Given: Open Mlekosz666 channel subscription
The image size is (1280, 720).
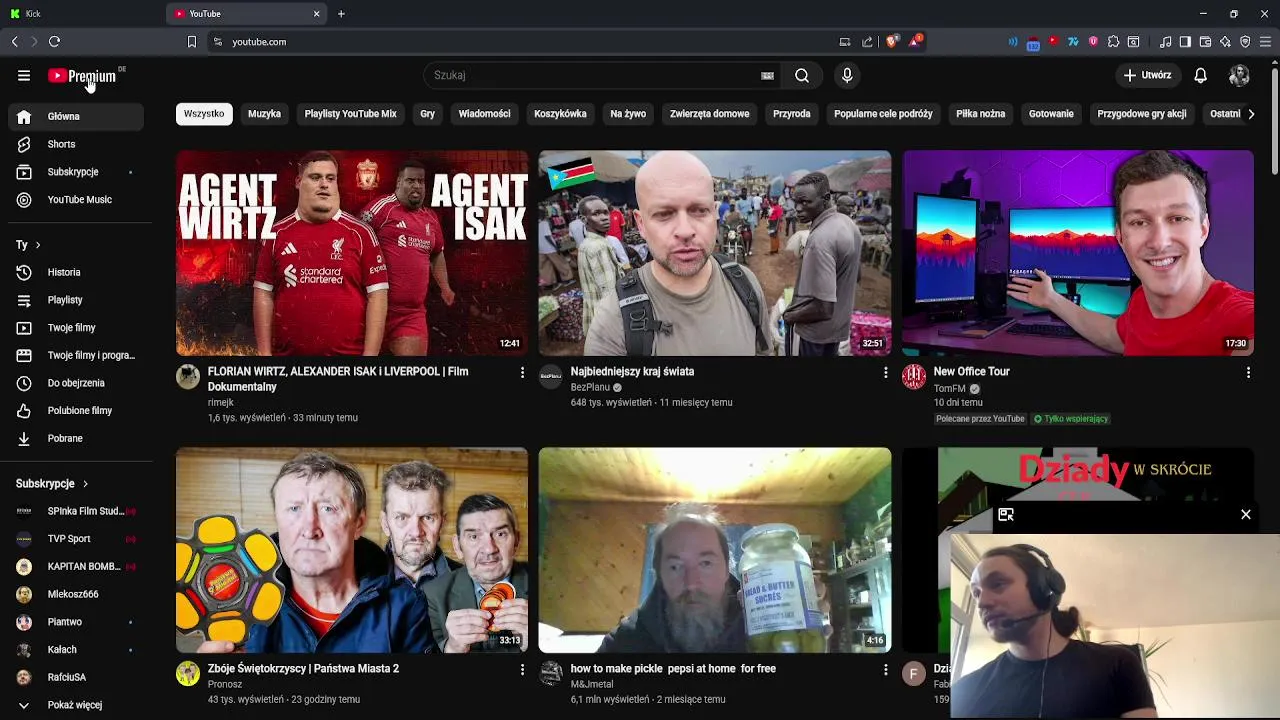Looking at the screenshot, I should click(x=76, y=594).
